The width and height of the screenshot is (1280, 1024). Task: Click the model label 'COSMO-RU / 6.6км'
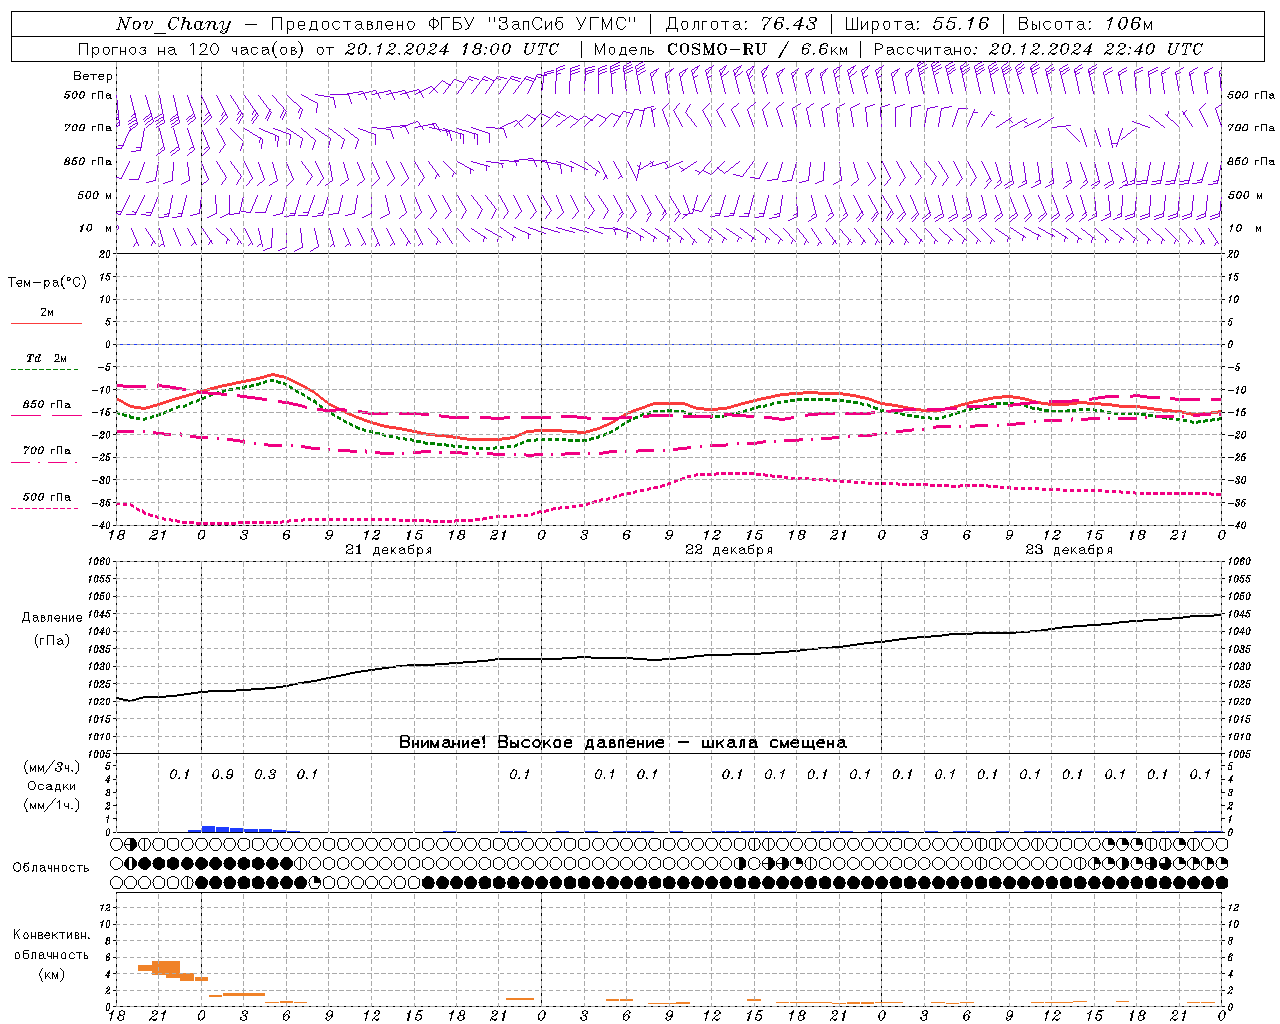[x=757, y=49]
